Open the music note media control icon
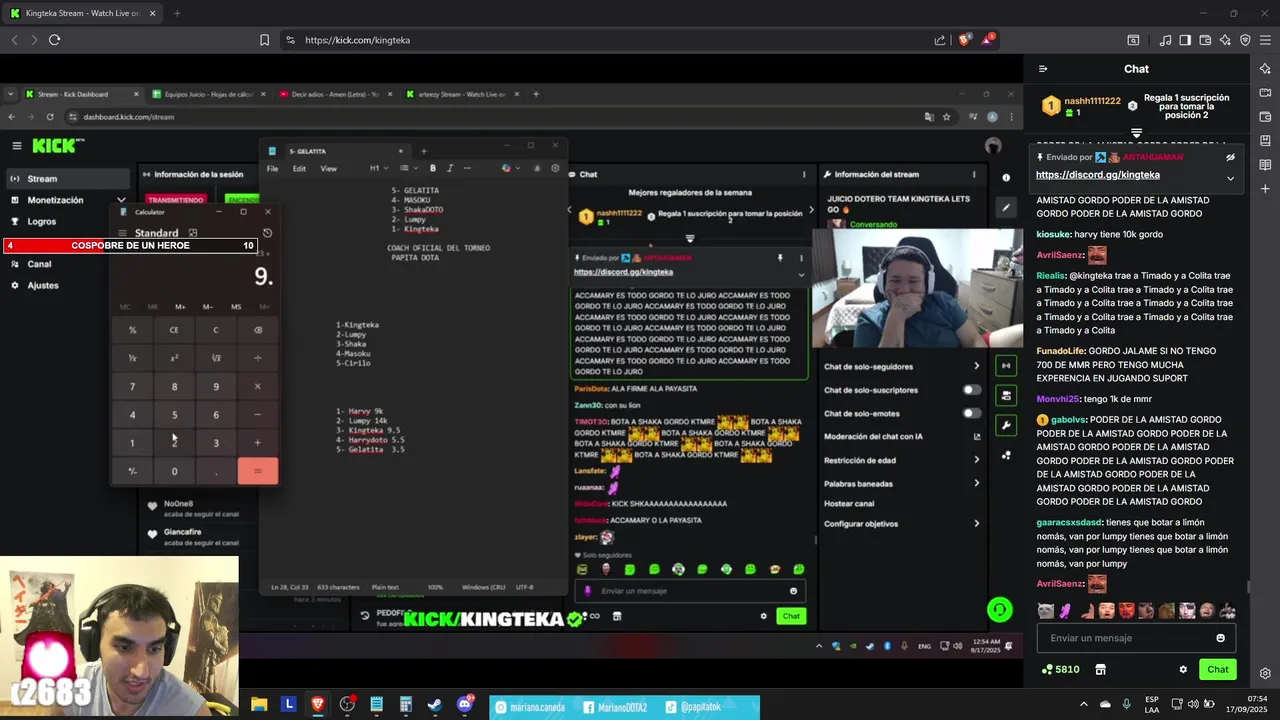 pos(1165,40)
